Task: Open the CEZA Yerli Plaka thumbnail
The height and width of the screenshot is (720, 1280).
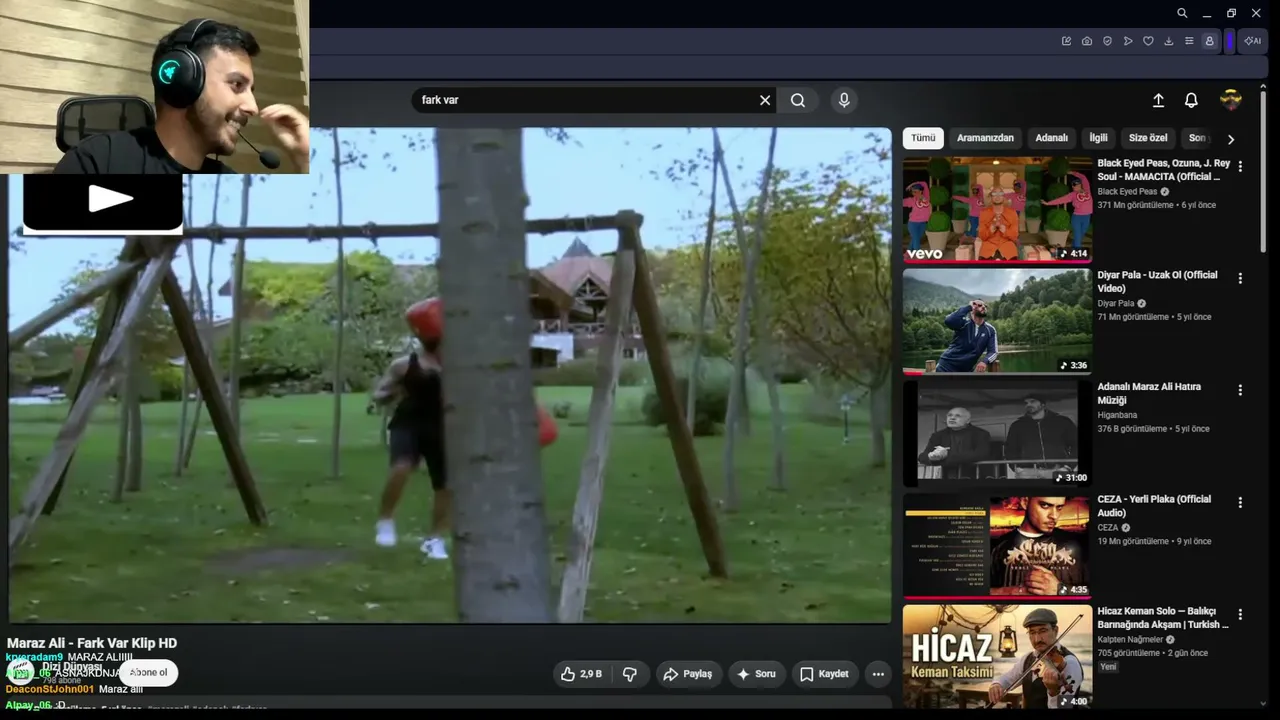Action: [x=997, y=545]
